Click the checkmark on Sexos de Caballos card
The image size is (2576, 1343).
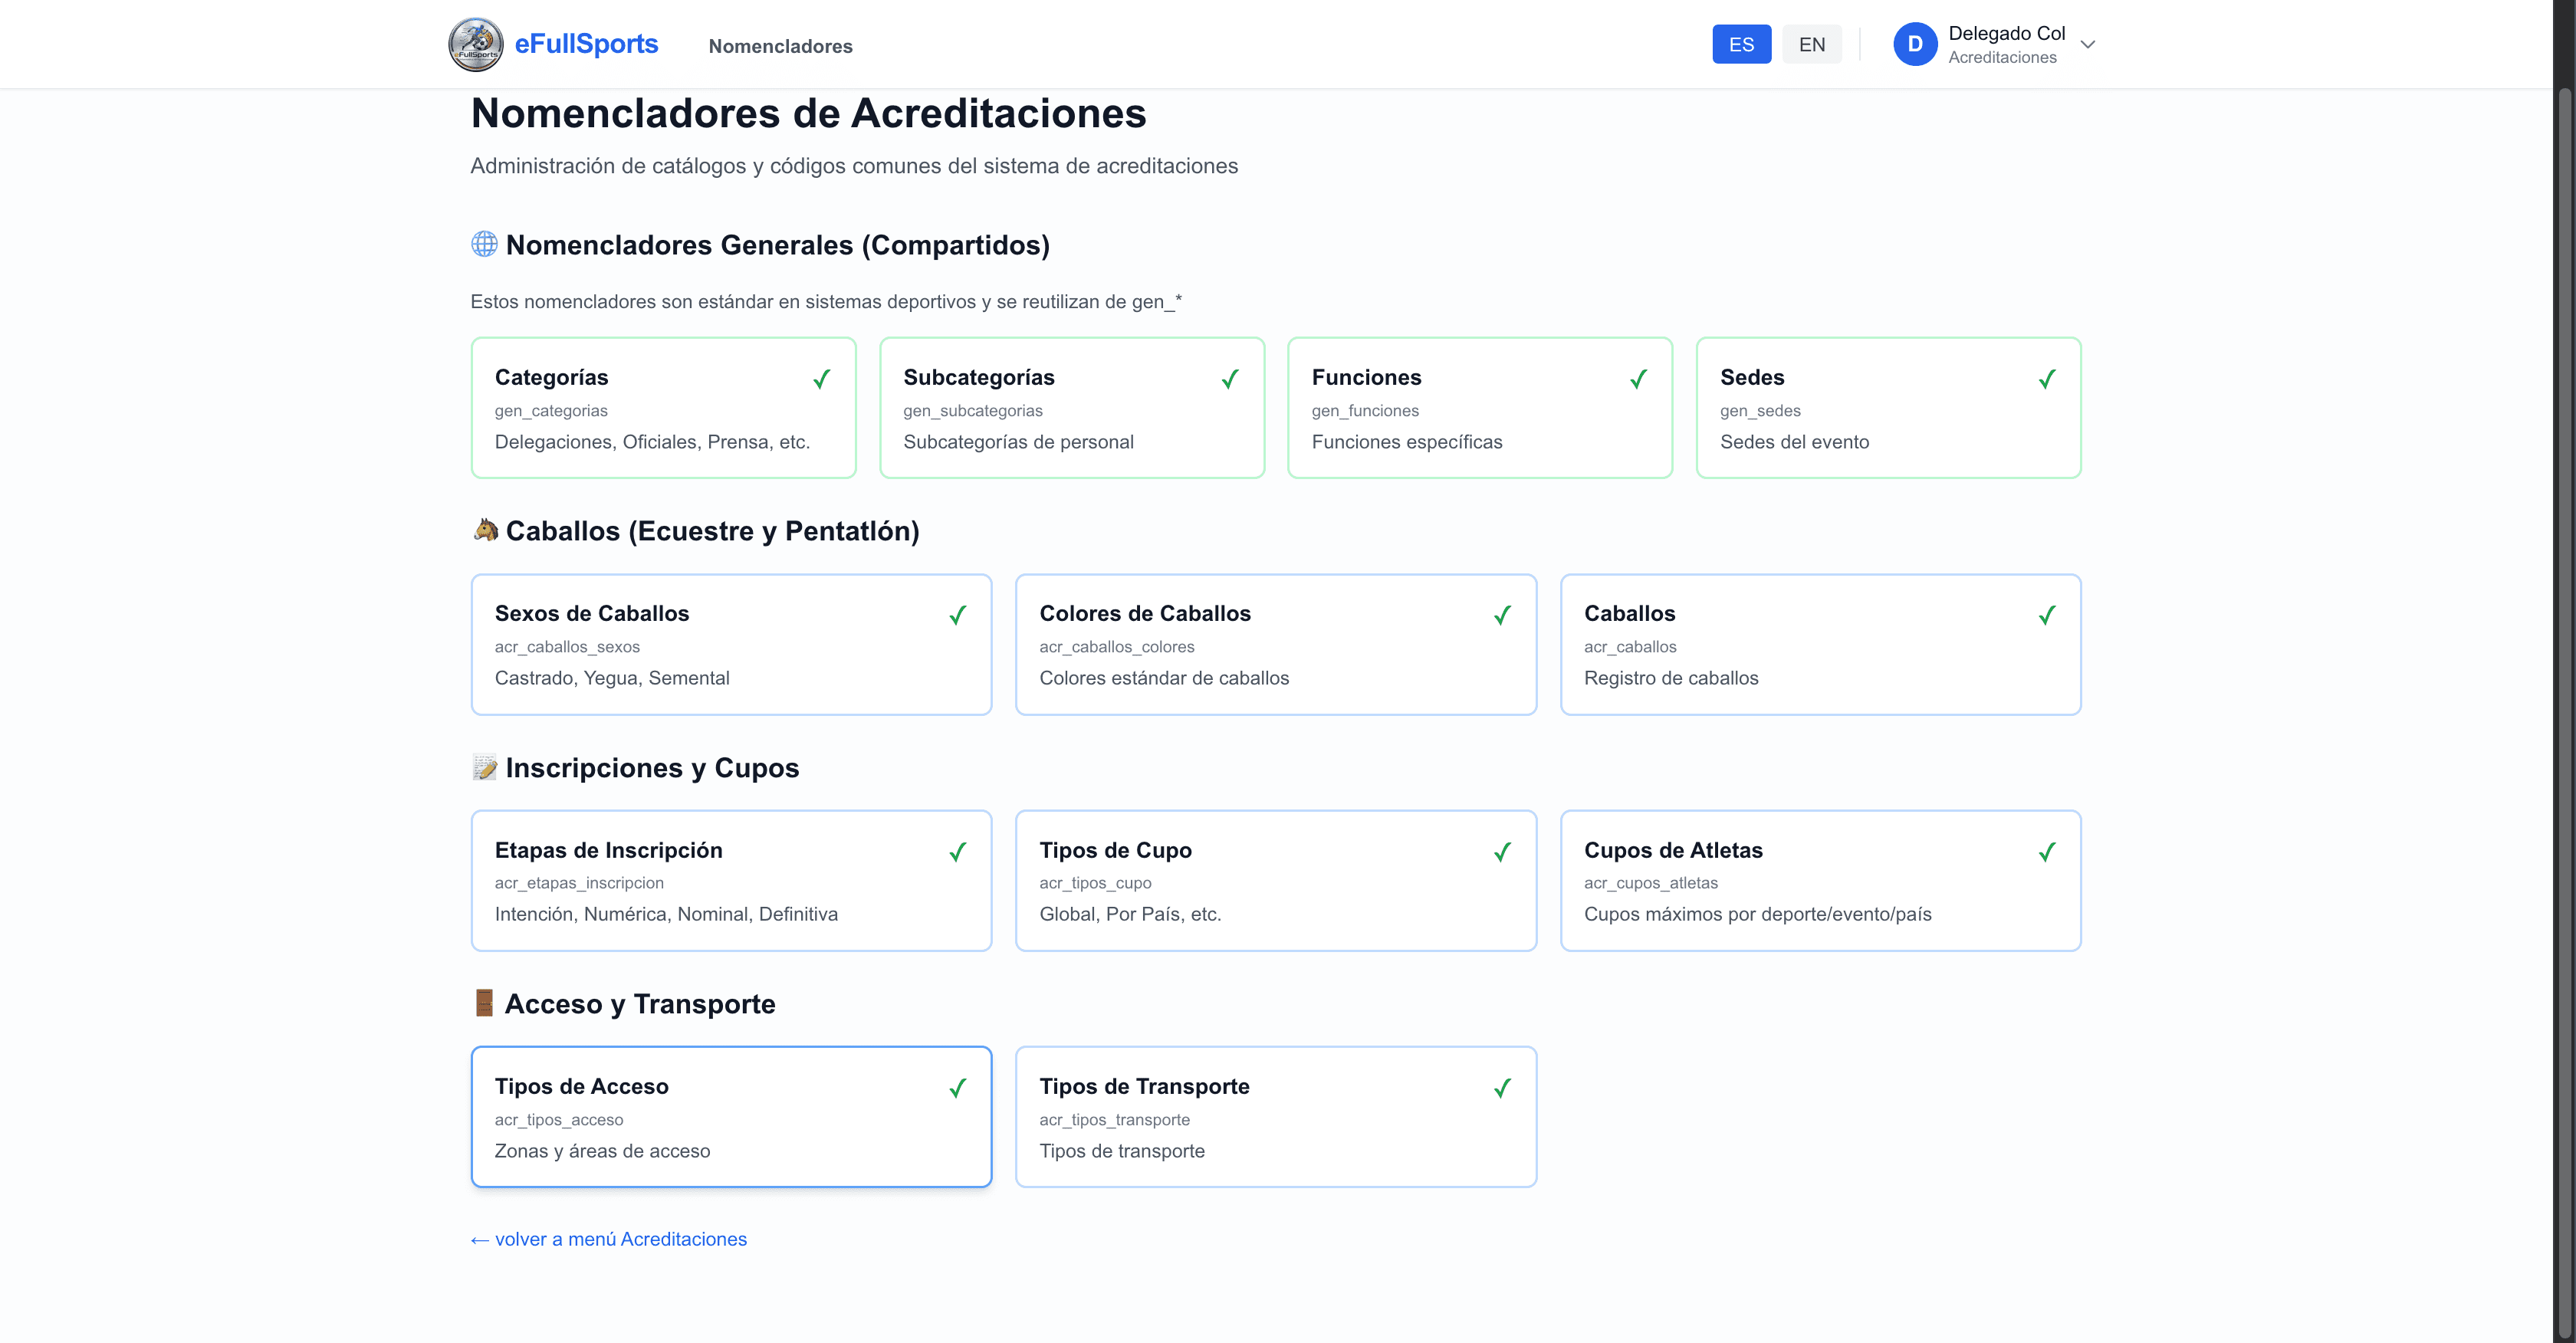tap(958, 615)
